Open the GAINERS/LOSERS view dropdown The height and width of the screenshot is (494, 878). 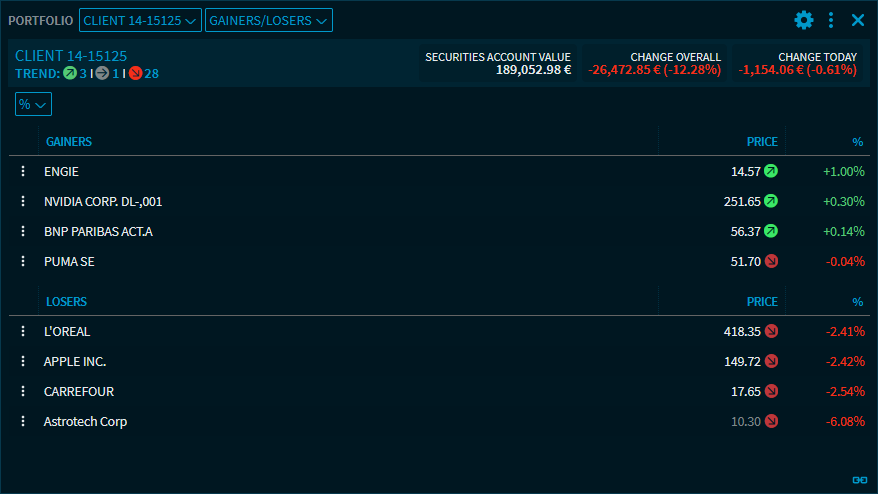tap(268, 20)
